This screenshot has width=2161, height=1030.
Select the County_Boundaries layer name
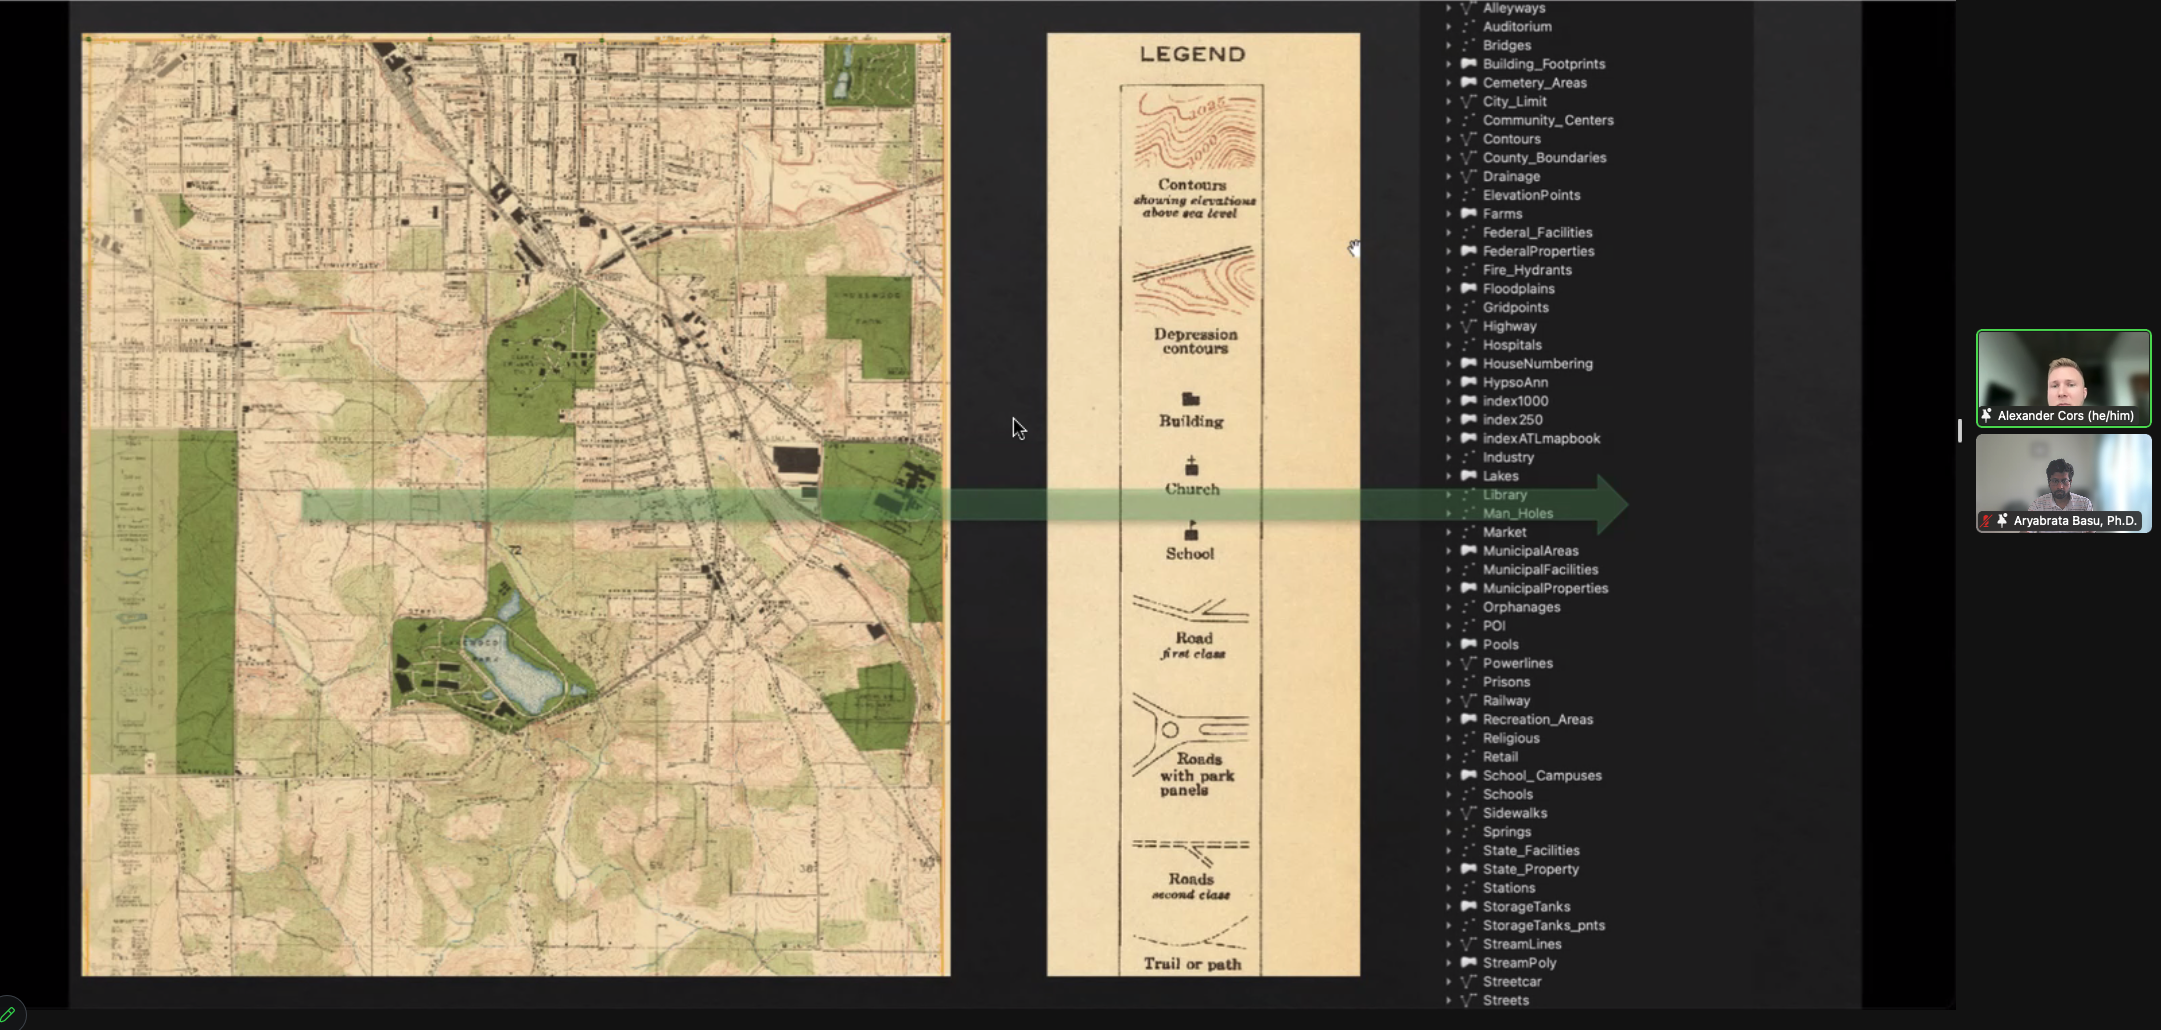(1544, 158)
